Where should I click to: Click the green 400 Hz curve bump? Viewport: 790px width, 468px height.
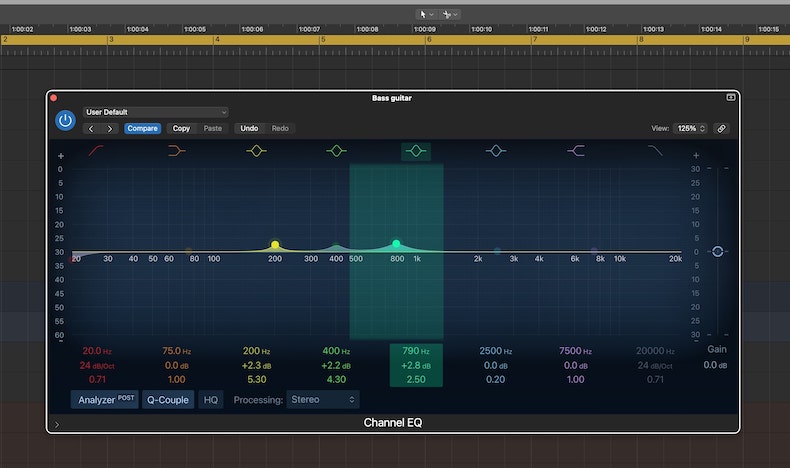[336, 247]
